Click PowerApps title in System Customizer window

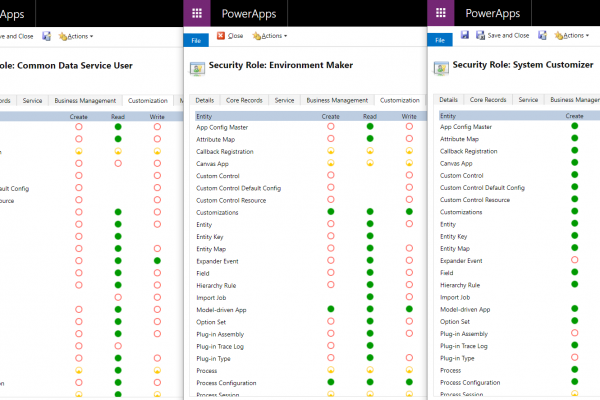492,13
